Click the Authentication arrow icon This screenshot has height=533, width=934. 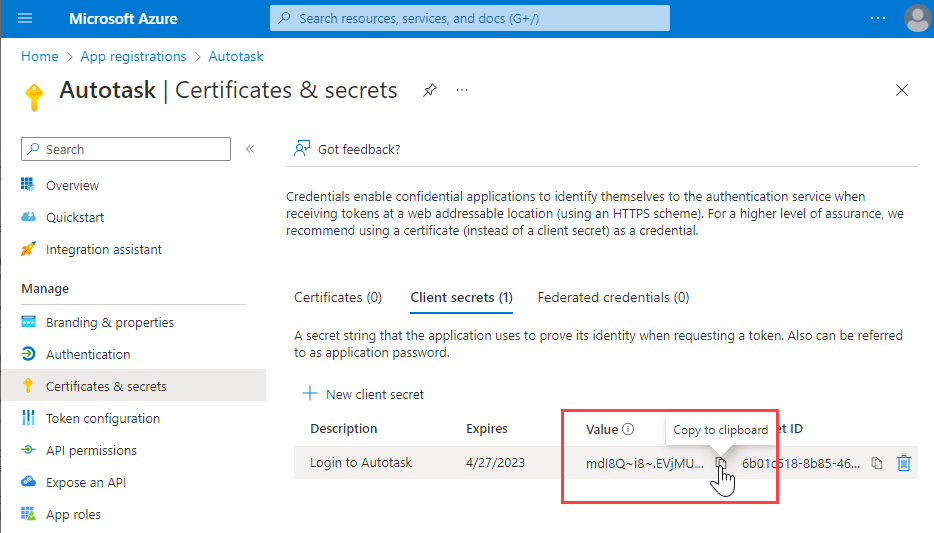pyautogui.click(x=28, y=354)
